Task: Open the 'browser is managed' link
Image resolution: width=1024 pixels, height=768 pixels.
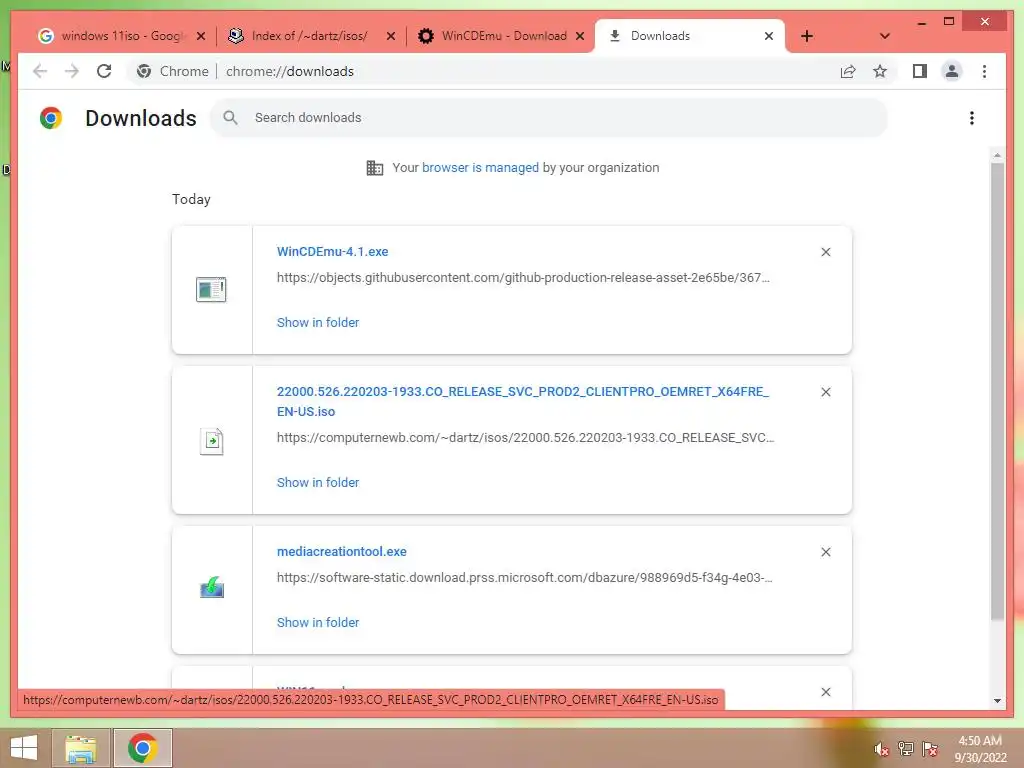Action: click(480, 167)
